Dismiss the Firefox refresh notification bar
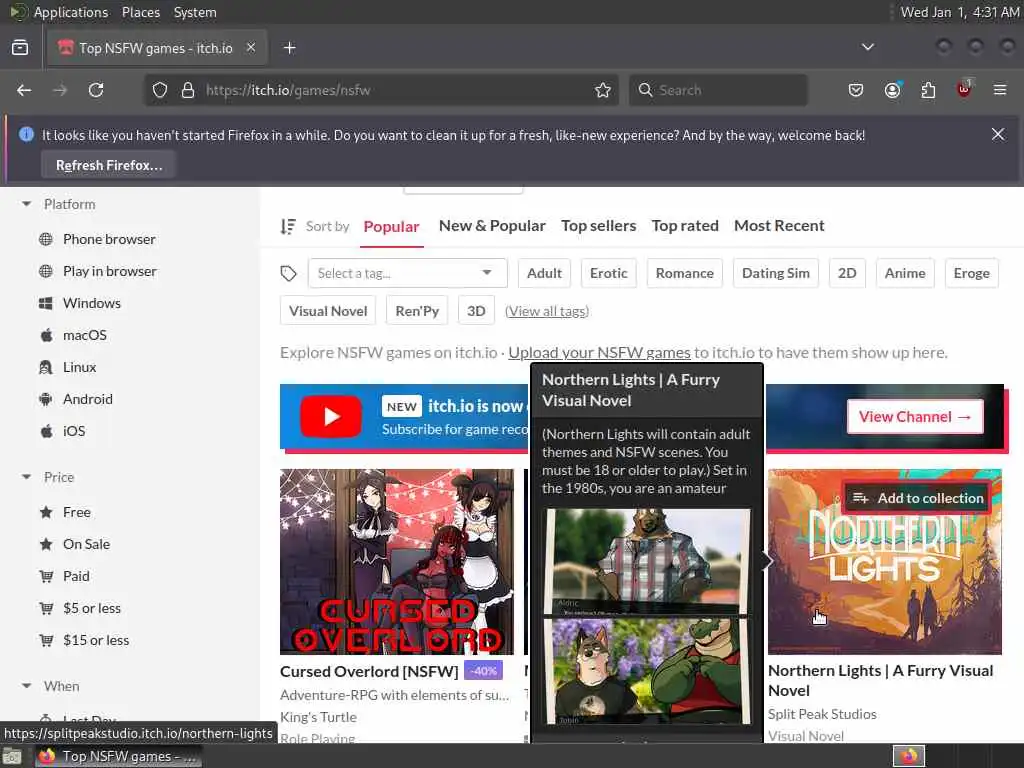This screenshot has height=768, width=1024. tap(998, 135)
